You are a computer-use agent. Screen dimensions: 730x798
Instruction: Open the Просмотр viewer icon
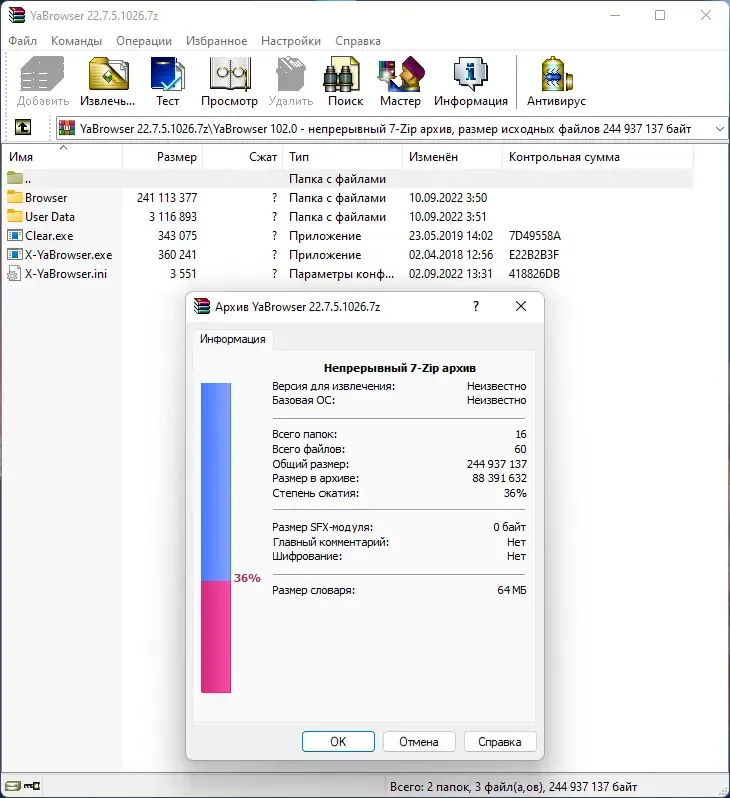(230, 74)
